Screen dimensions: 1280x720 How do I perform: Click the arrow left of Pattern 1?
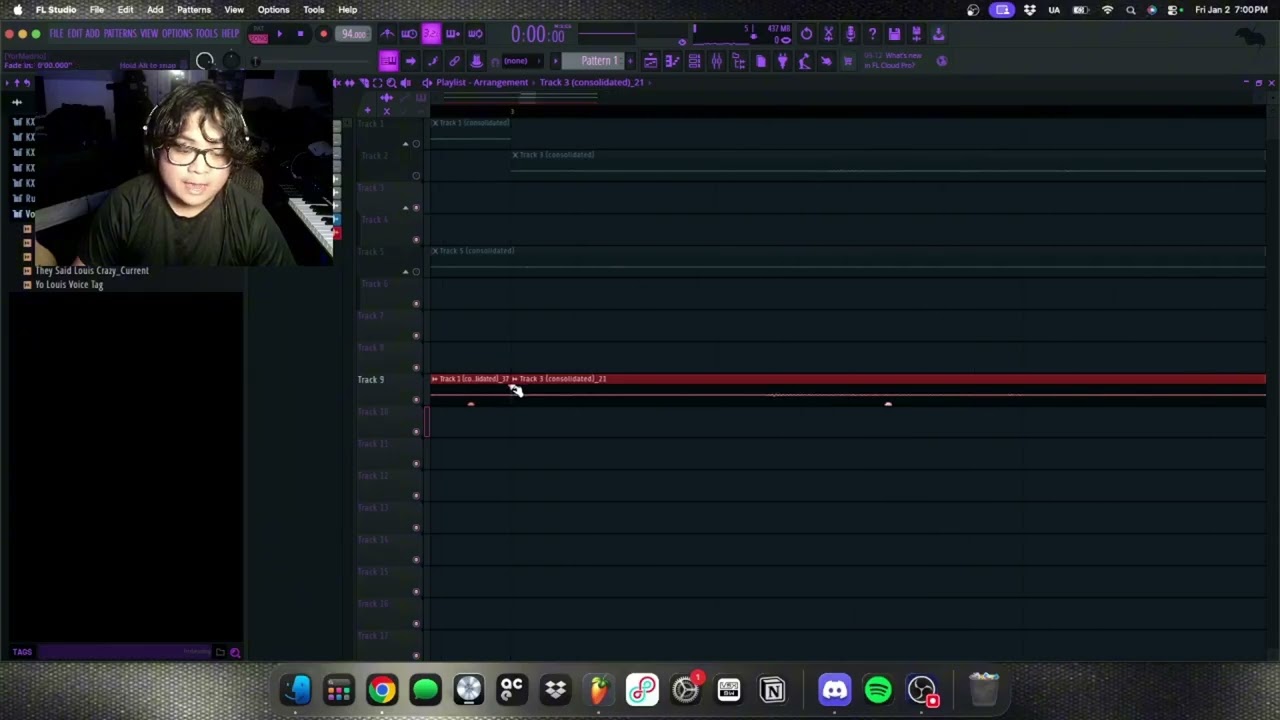555,61
